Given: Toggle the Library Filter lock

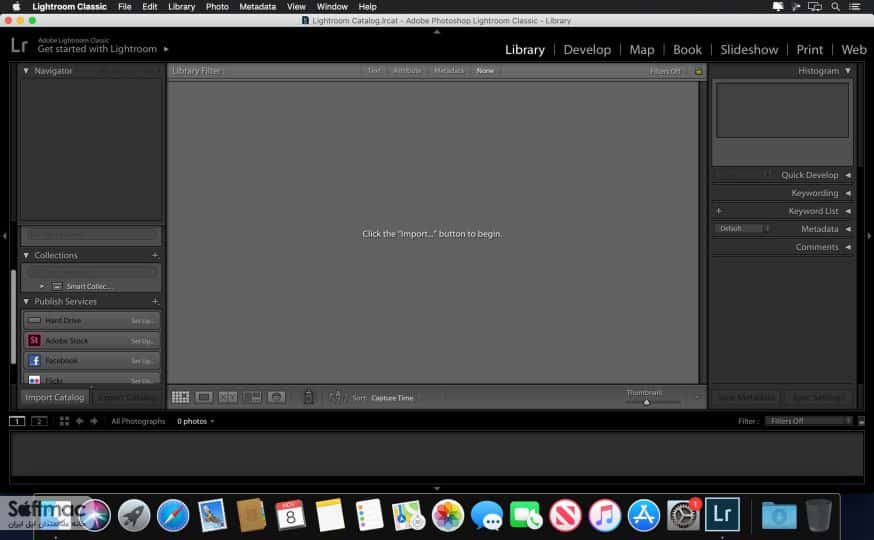Looking at the screenshot, I should click(x=698, y=71).
